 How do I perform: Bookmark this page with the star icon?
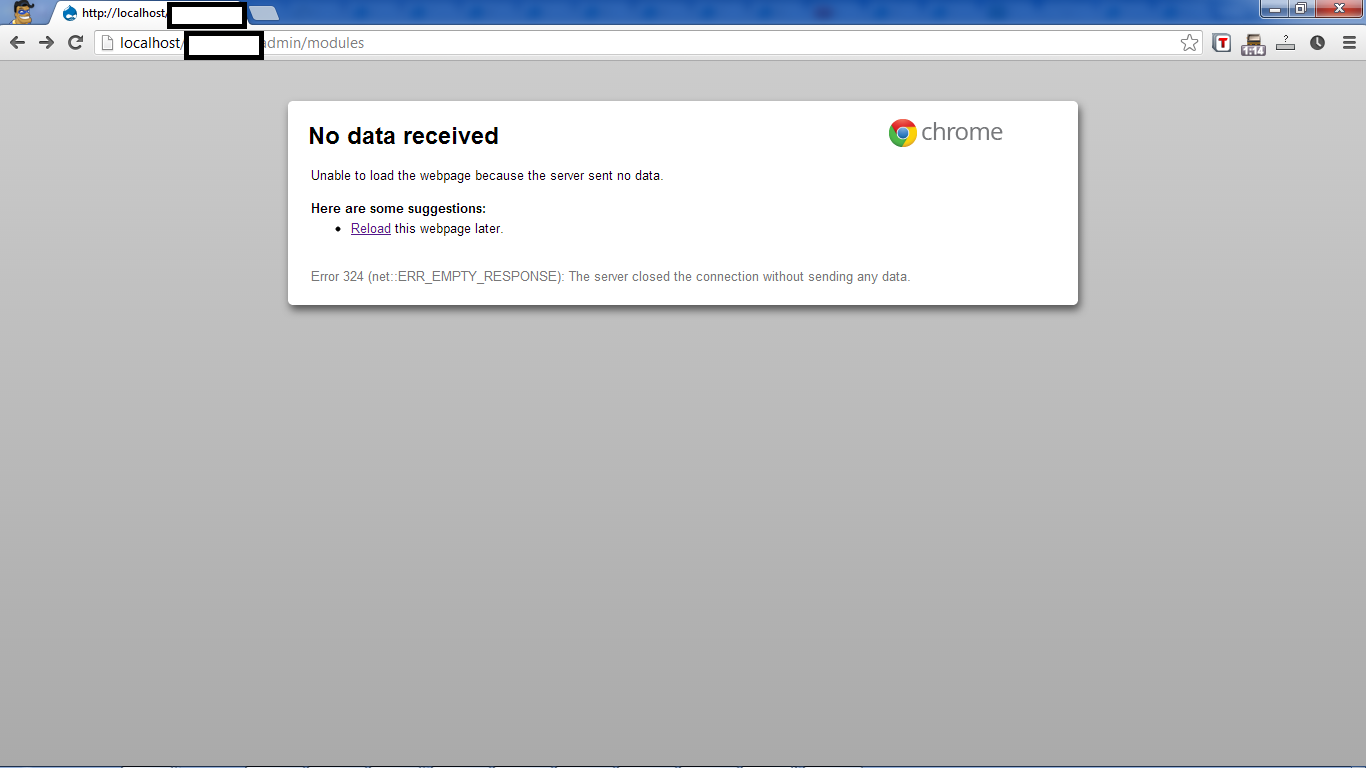click(x=1189, y=42)
